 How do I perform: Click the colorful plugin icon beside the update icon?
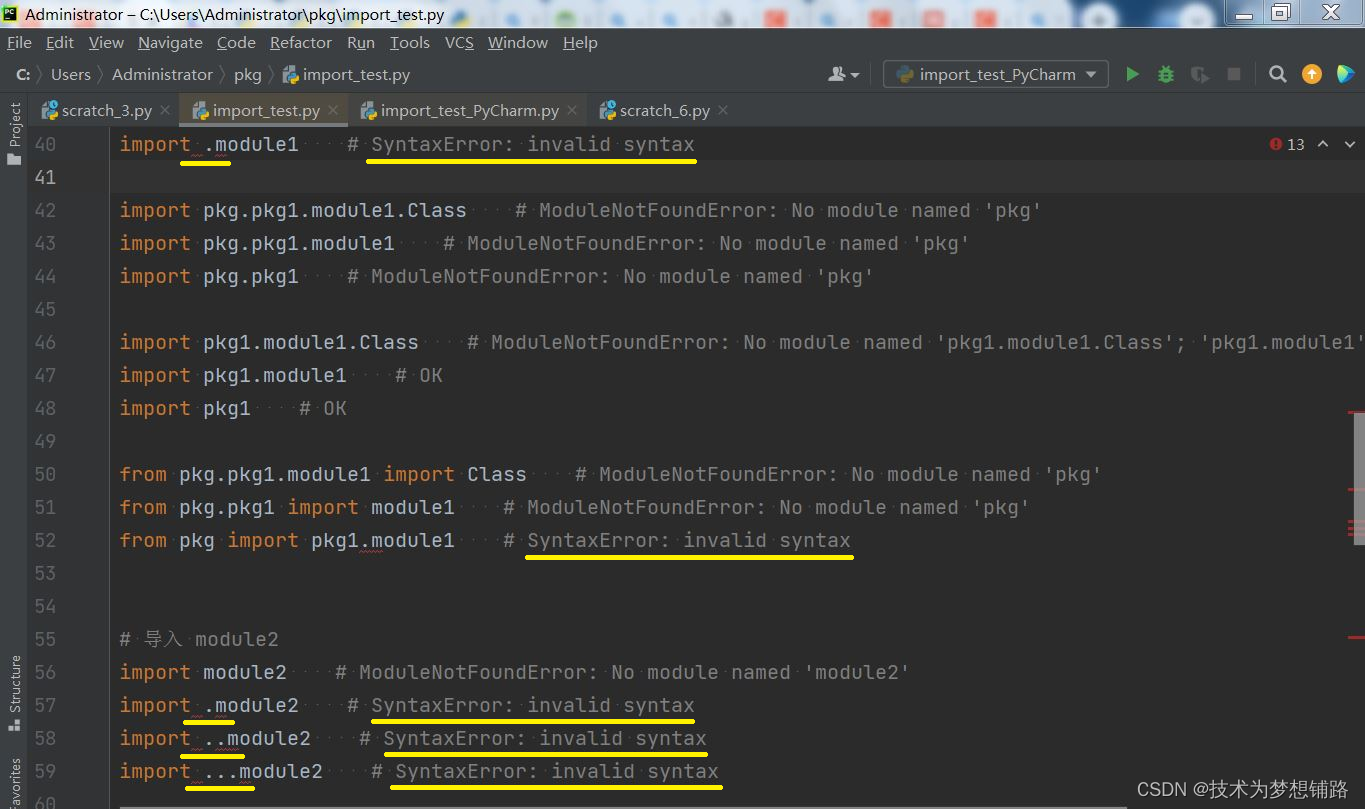coord(1345,74)
